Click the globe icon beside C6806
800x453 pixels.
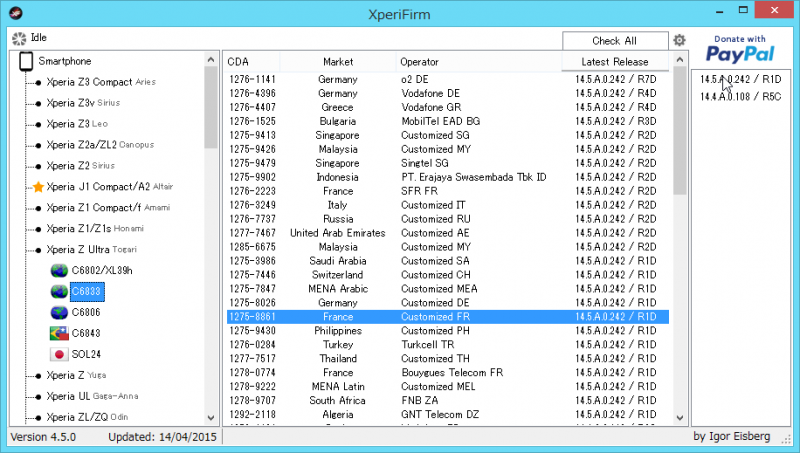59,312
